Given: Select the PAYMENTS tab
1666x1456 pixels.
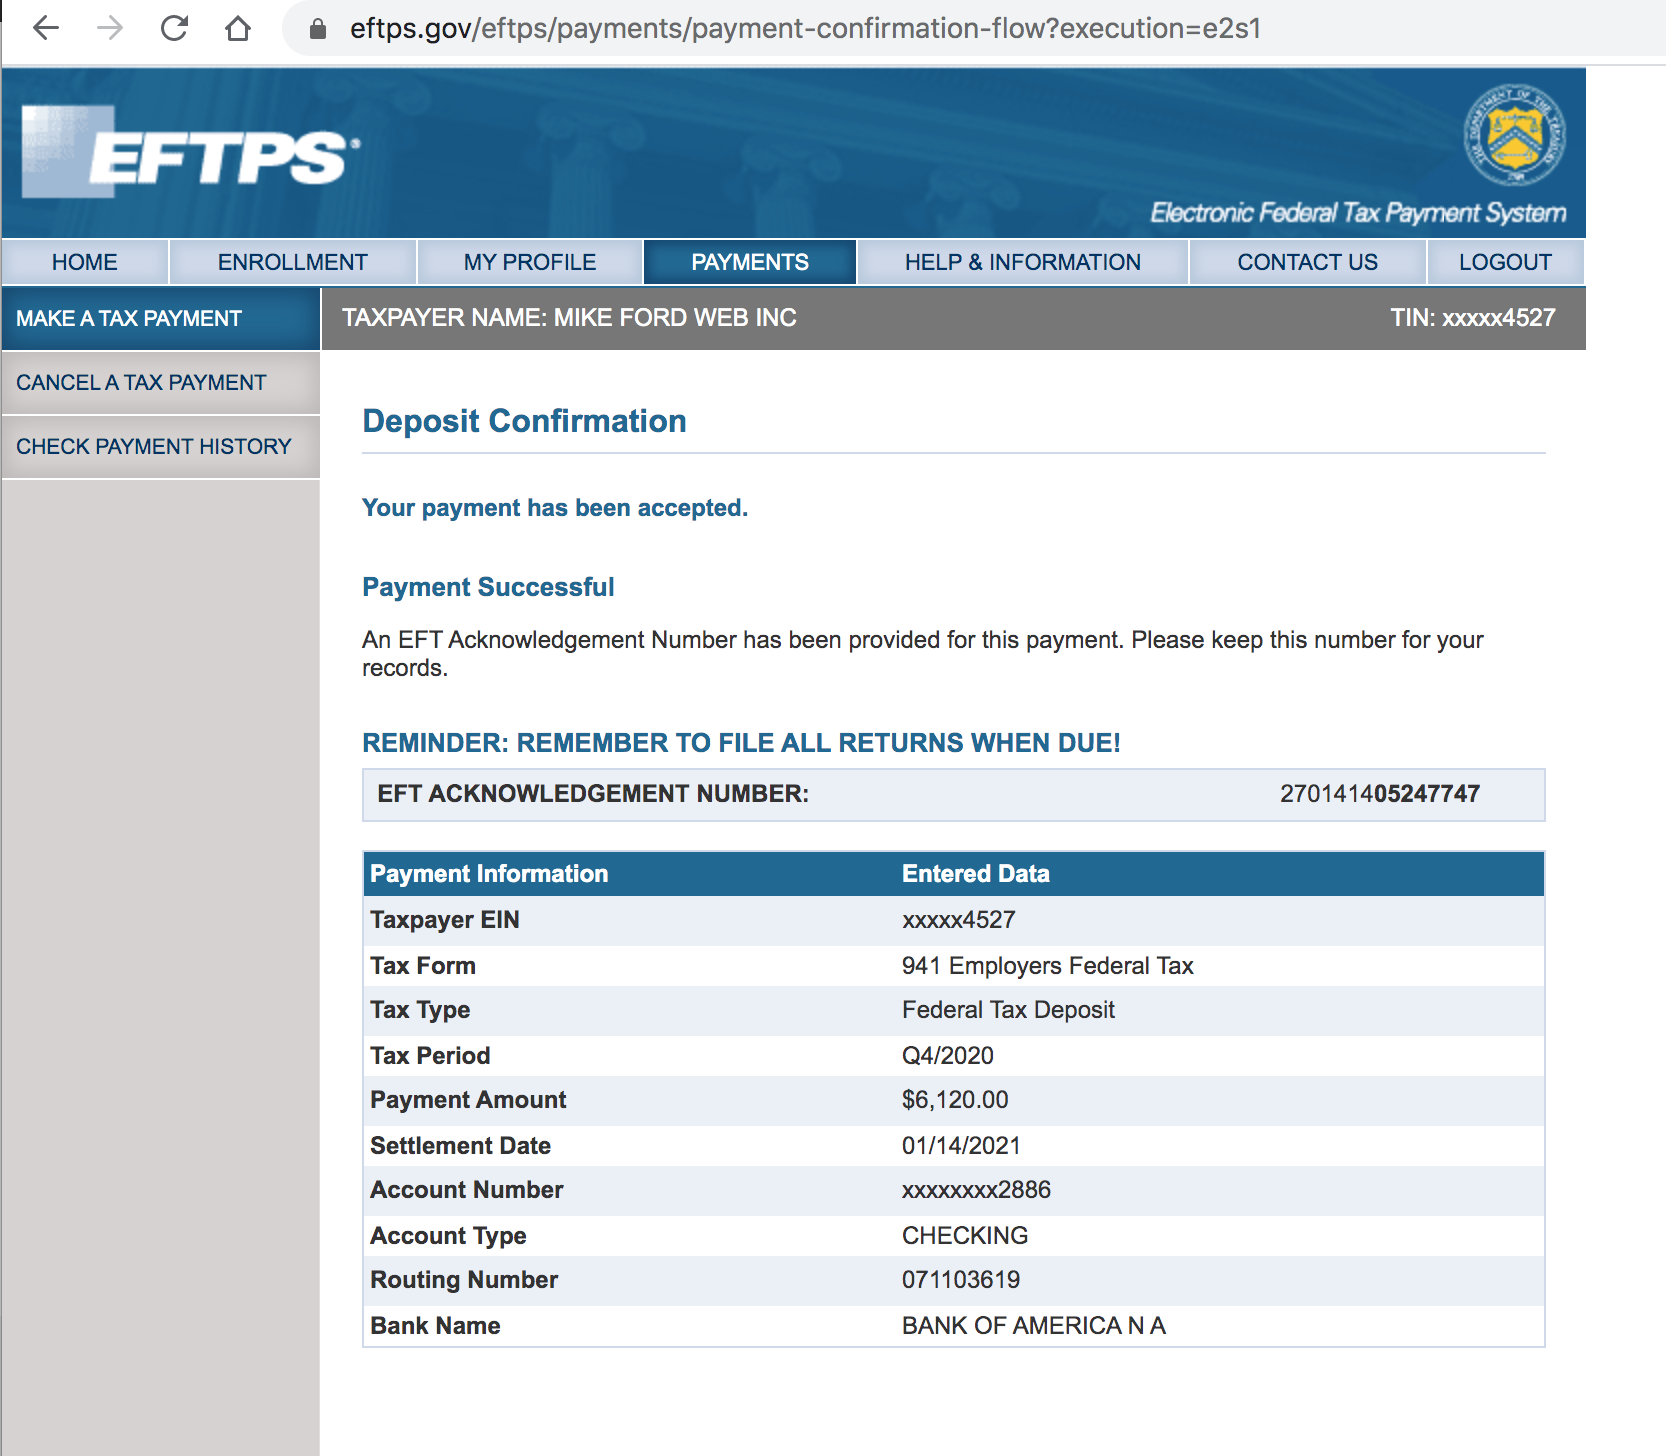Looking at the screenshot, I should coord(750,262).
